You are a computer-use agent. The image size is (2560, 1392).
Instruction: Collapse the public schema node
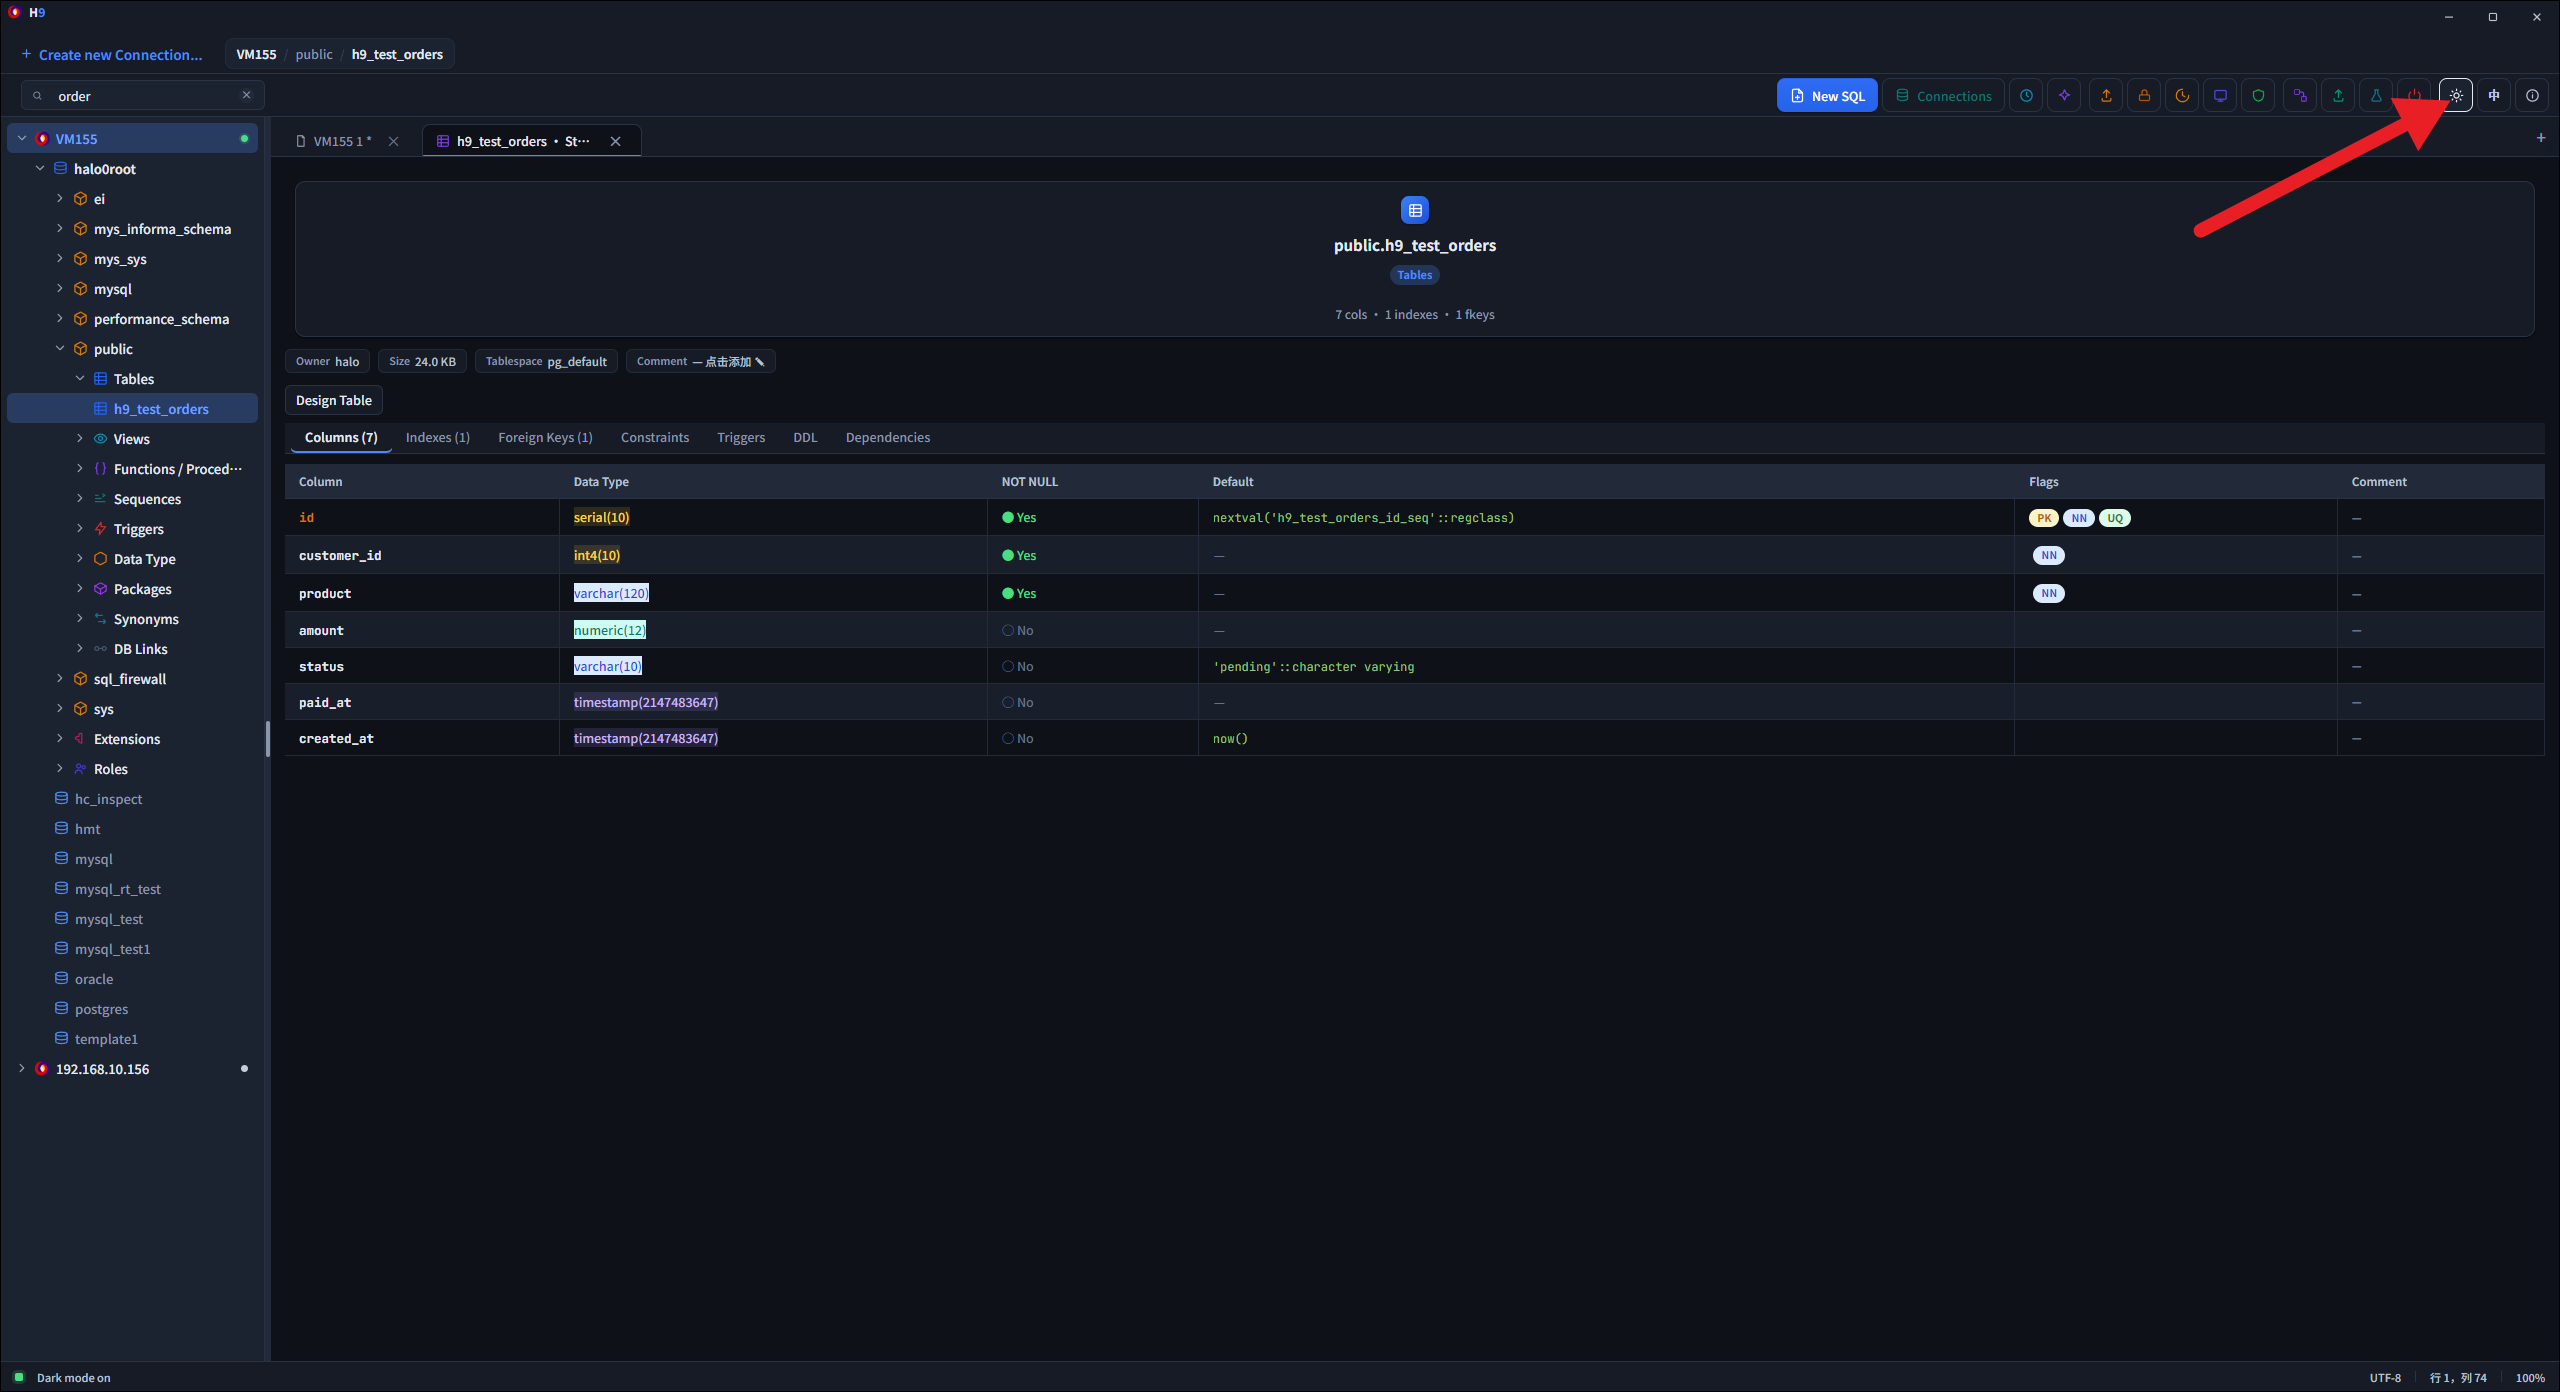pos(60,349)
